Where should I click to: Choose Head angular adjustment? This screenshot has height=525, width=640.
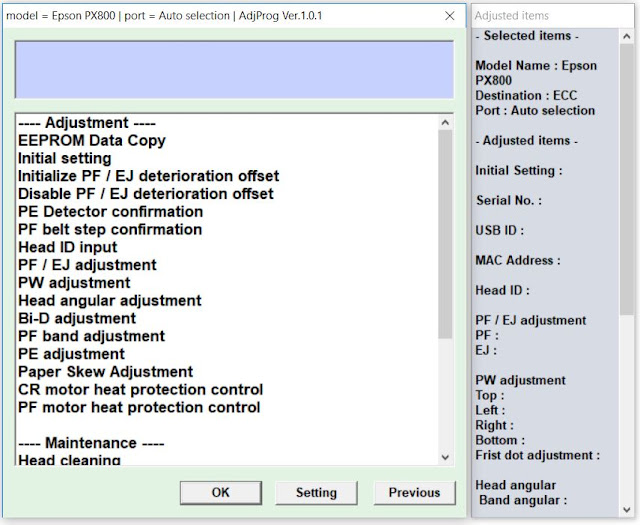point(110,301)
